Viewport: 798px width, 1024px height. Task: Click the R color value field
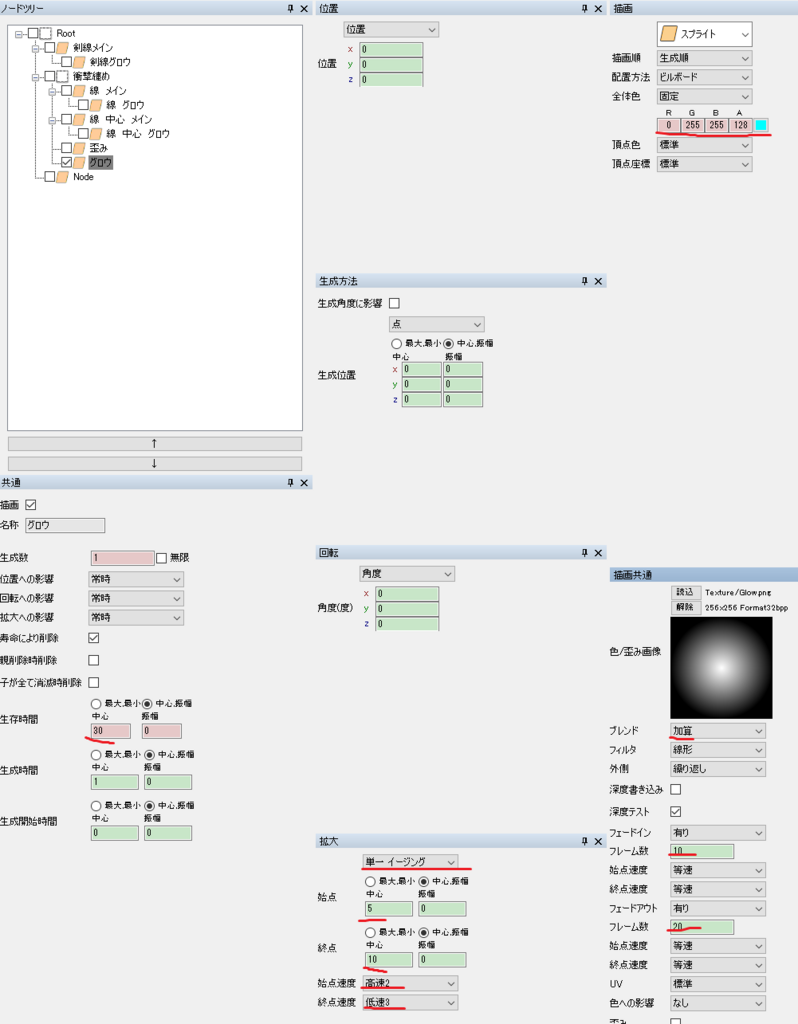tap(669, 125)
